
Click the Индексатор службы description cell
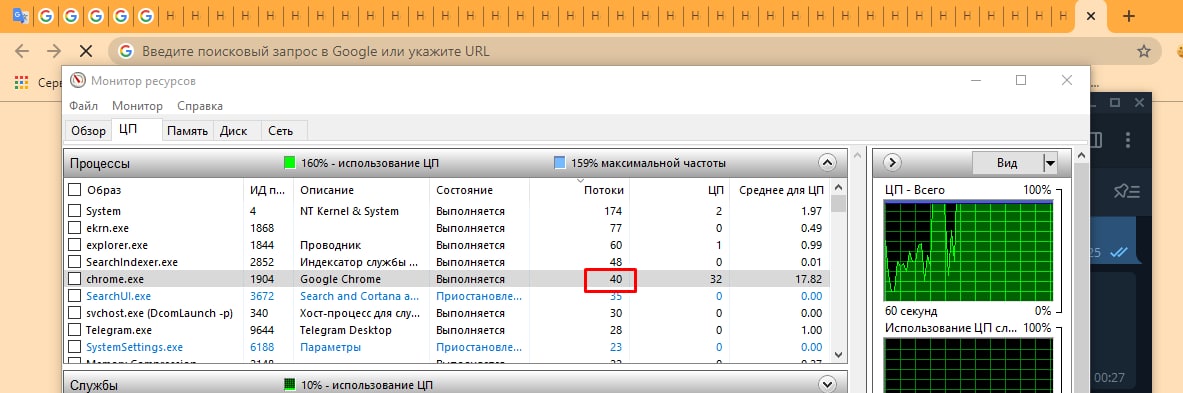click(x=359, y=263)
